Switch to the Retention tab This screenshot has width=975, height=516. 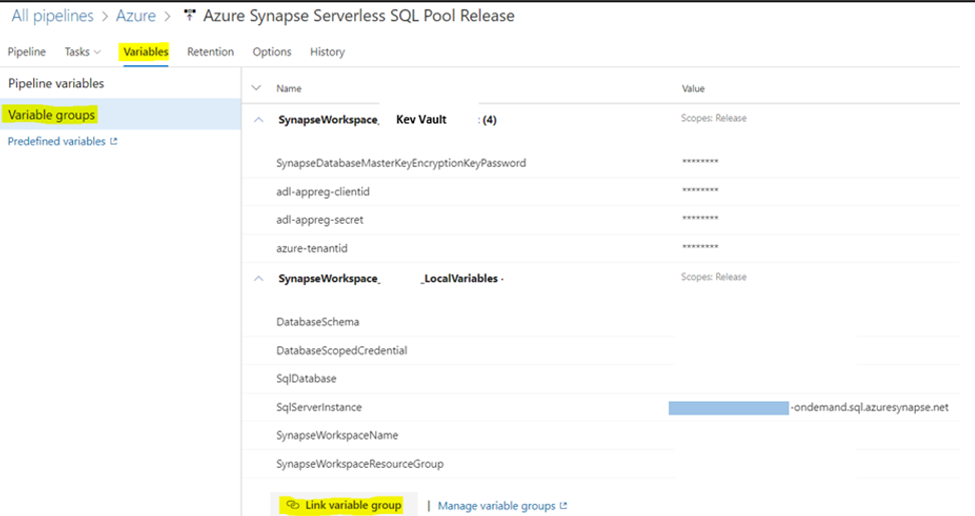(x=210, y=52)
